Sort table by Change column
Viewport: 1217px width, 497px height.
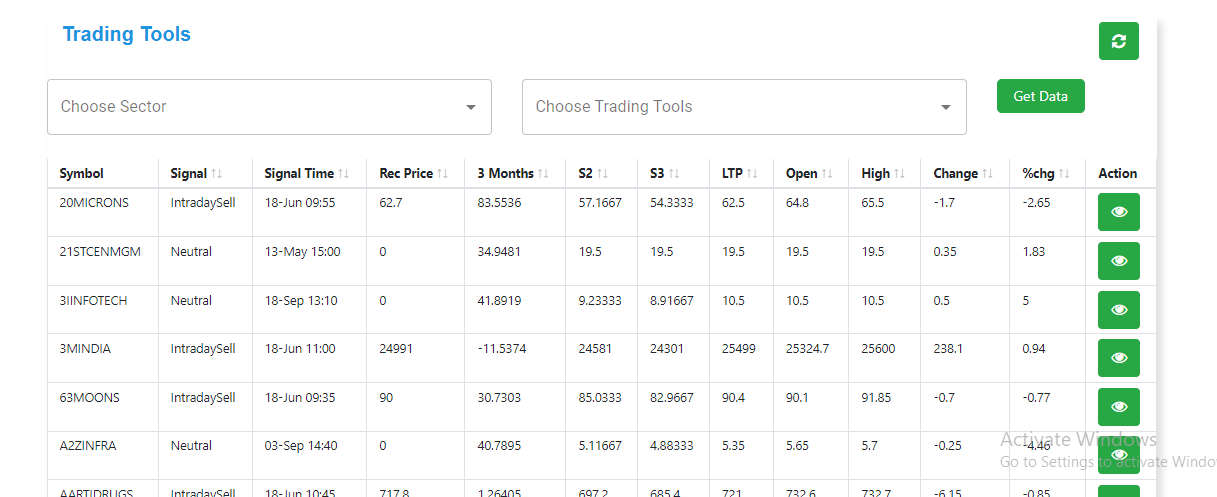click(988, 174)
